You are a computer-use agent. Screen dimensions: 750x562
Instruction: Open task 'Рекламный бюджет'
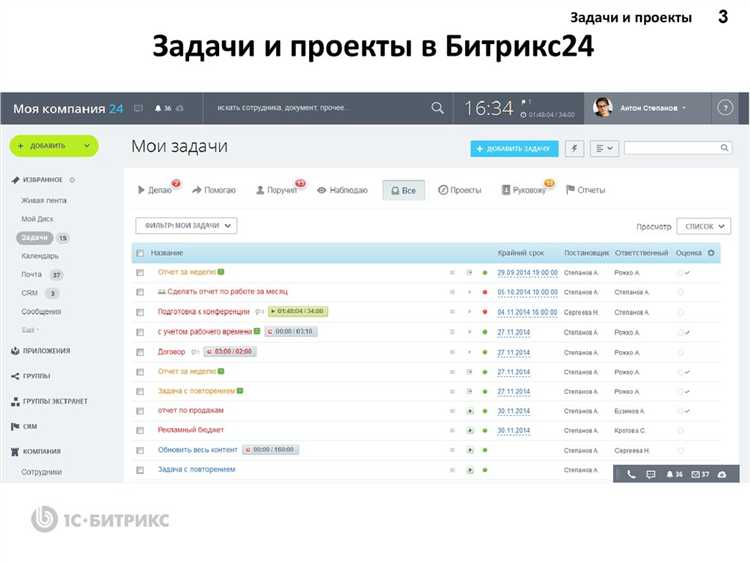click(x=191, y=430)
